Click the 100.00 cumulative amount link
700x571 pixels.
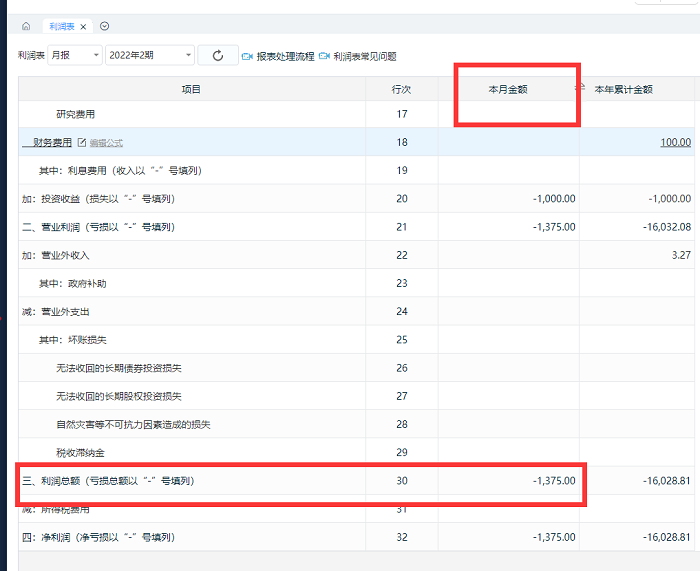pos(675,142)
